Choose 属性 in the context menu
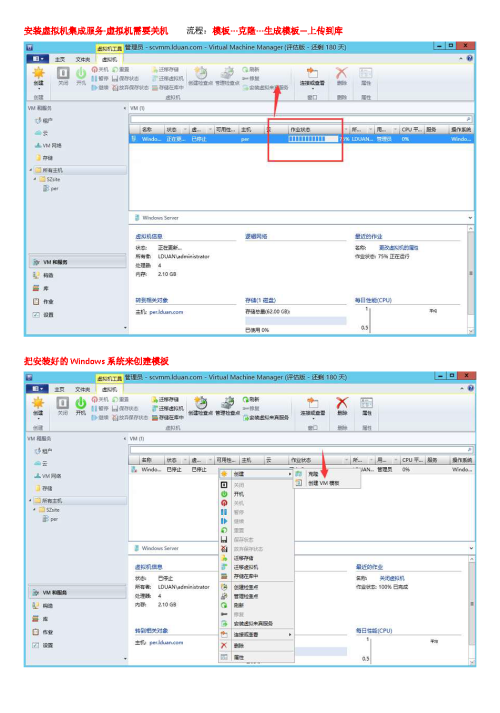500x713 pixels. click(256, 658)
